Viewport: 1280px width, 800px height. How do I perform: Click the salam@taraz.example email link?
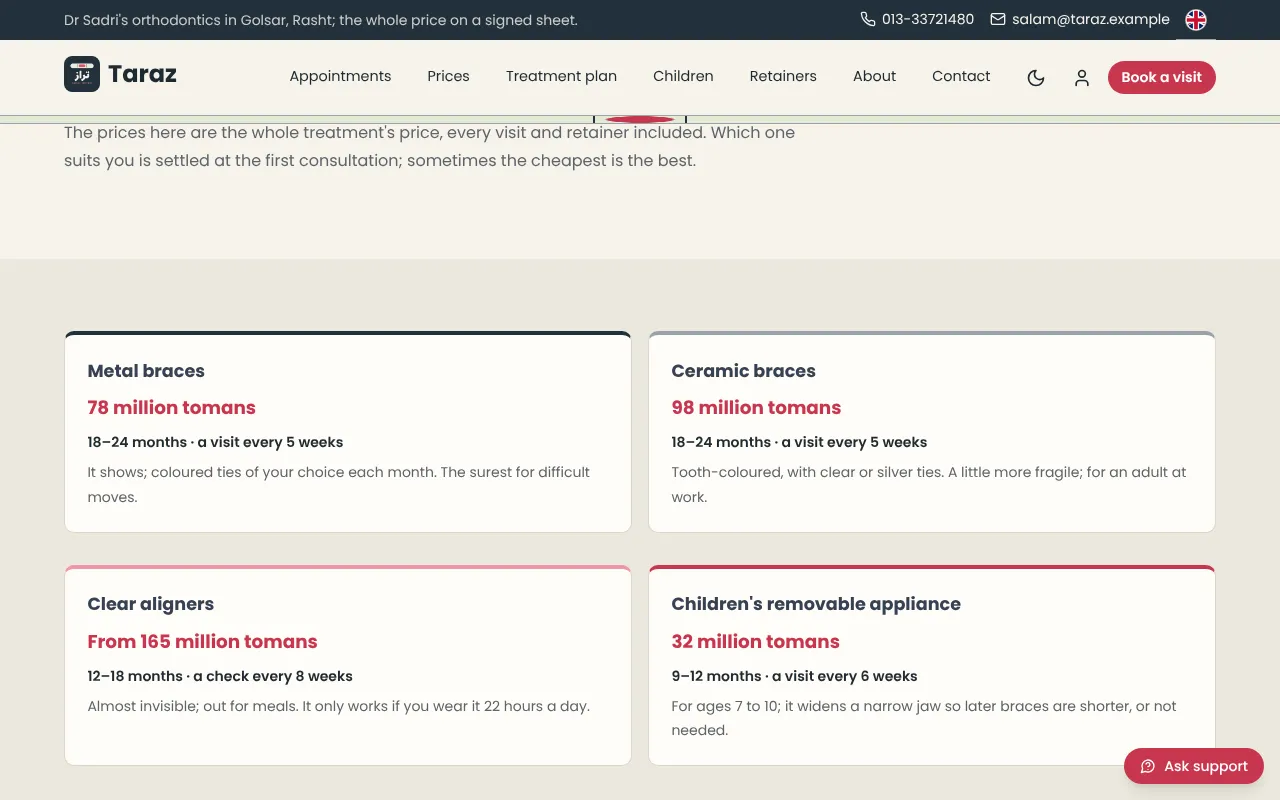click(x=1091, y=19)
